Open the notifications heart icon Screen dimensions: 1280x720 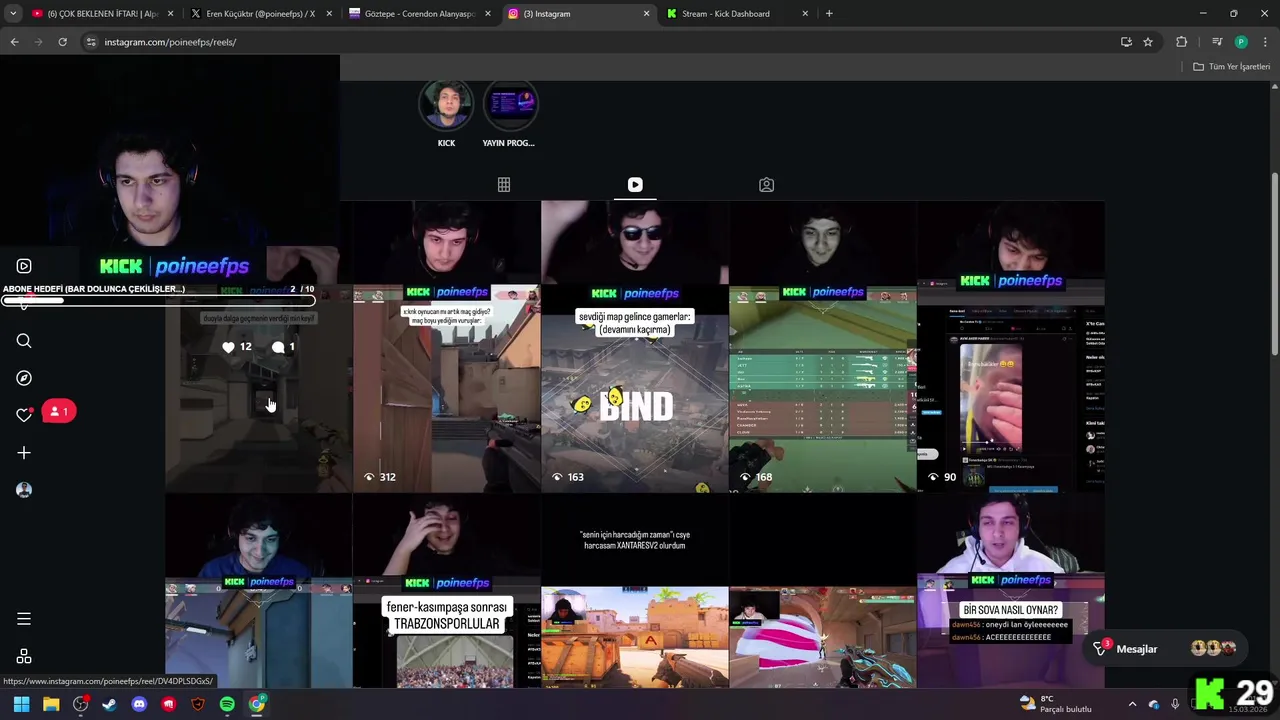tap(24, 415)
